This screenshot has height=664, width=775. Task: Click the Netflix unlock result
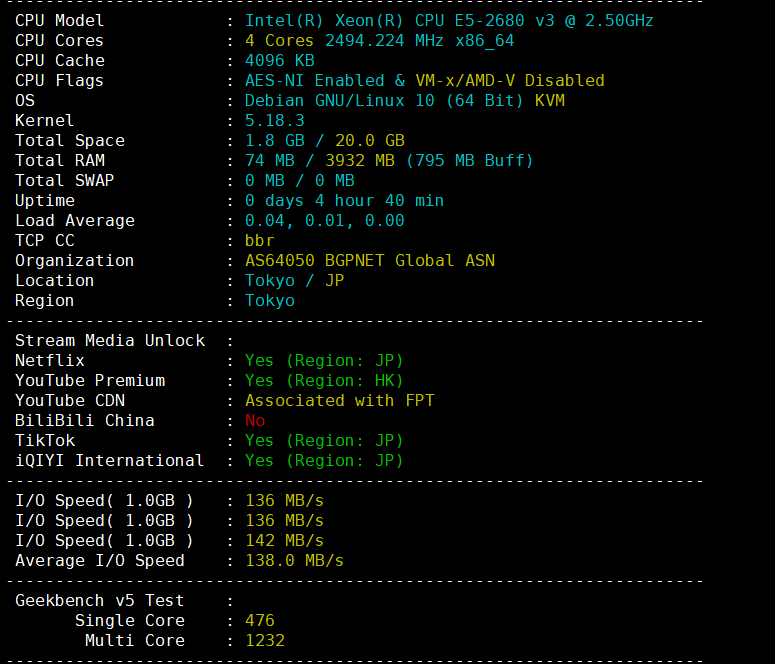(324, 360)
